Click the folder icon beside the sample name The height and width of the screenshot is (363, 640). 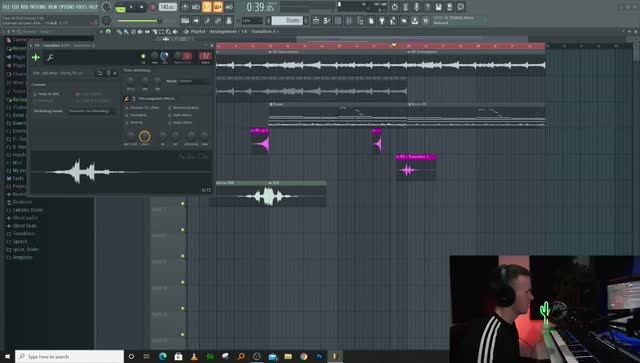[100, 73]
